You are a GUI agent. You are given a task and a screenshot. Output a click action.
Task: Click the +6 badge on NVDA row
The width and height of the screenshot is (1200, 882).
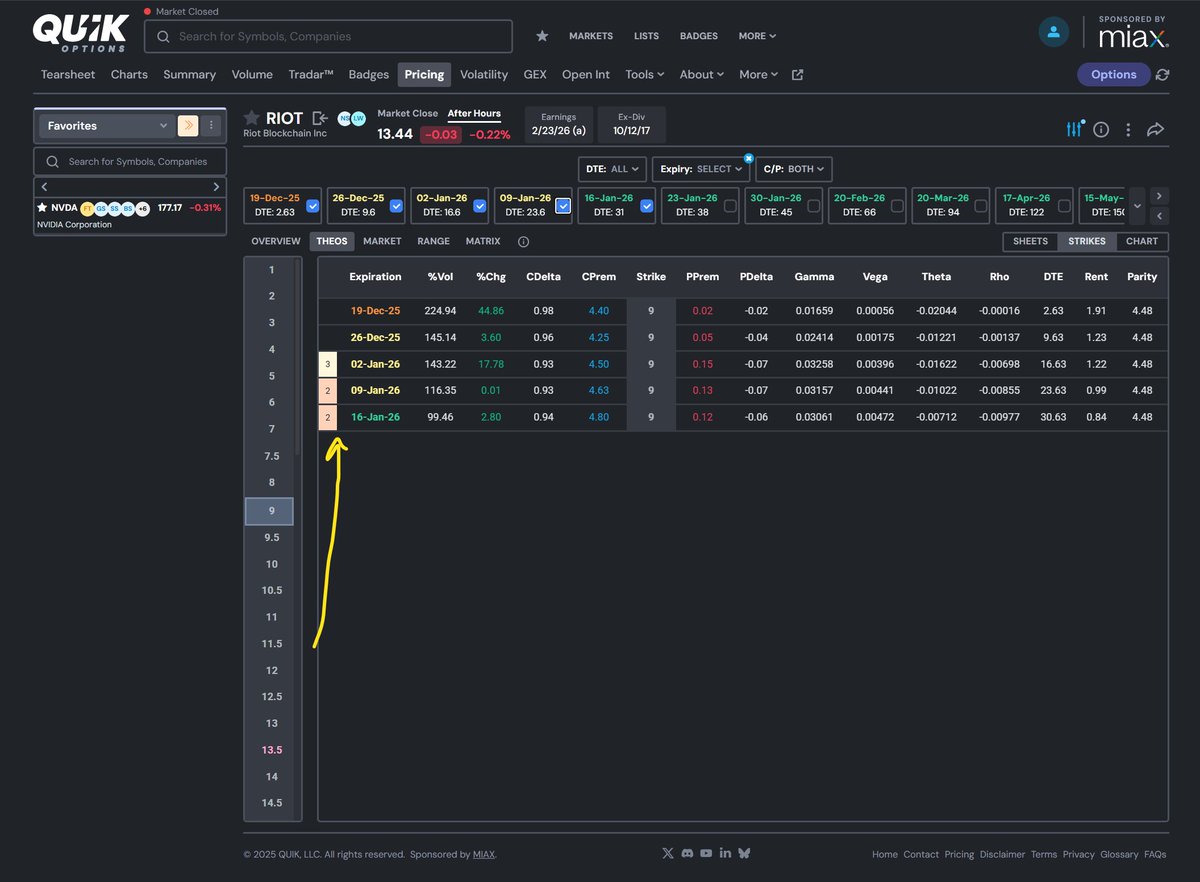(143, 208)
